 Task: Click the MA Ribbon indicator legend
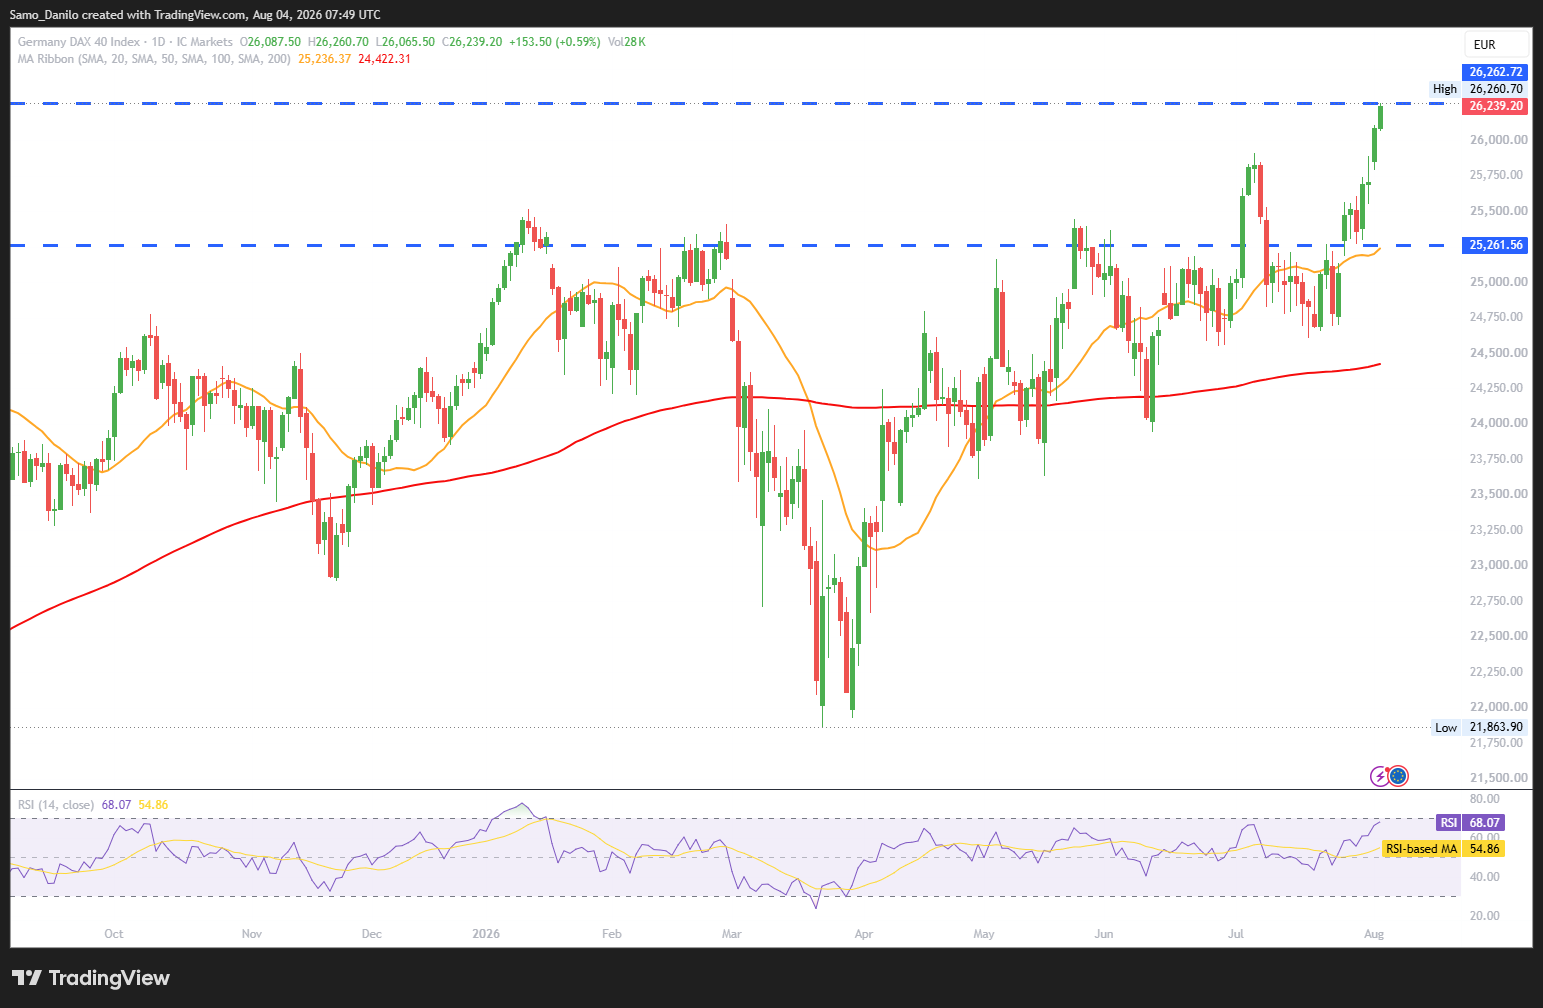[154, 59]
